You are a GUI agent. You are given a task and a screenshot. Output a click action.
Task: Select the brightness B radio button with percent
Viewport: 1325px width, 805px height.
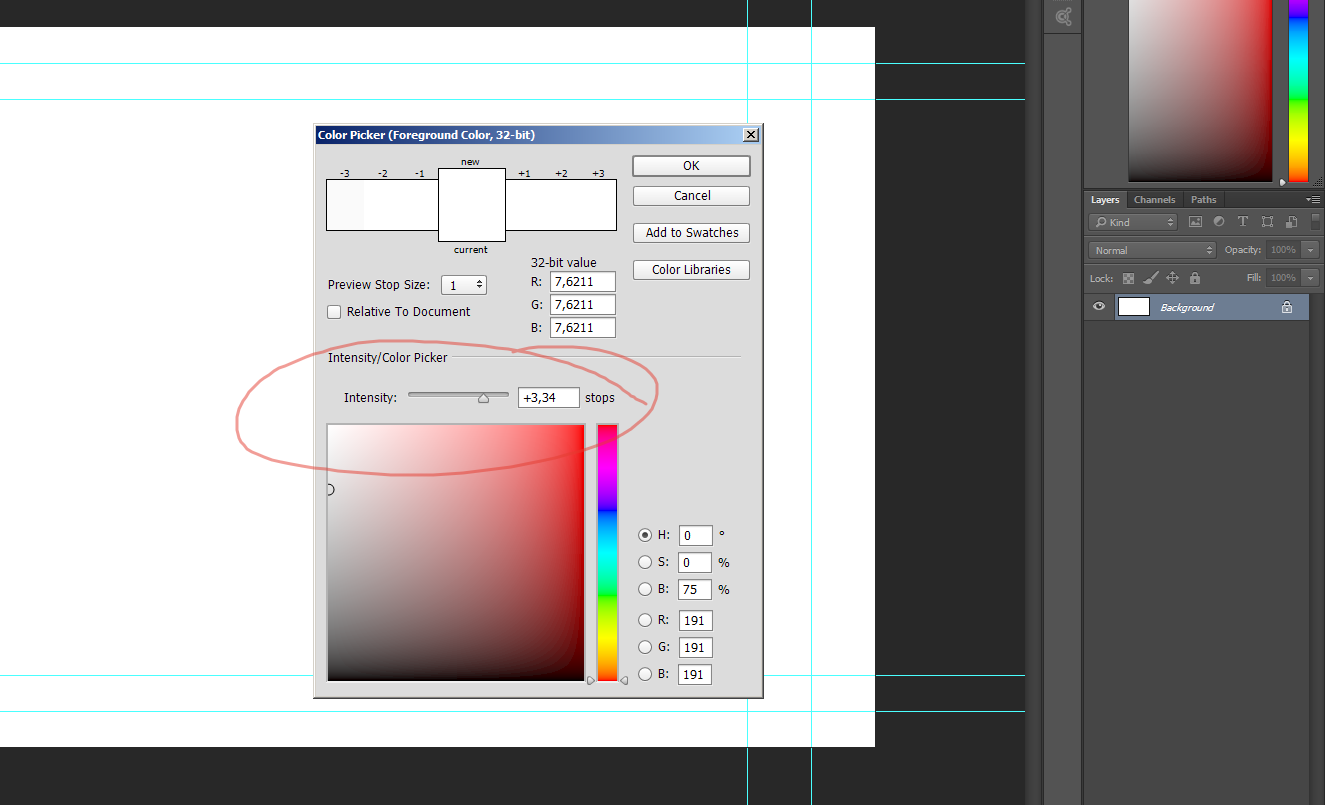coord(645,589)
